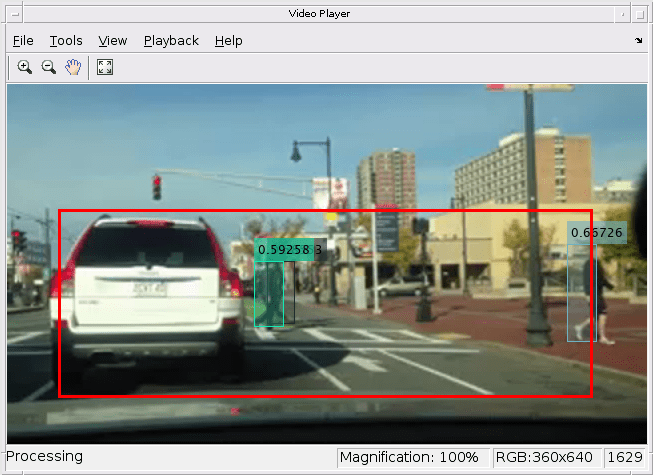The image size is (653, 475).
Task: Select the Zoom Out tool
Action: pyautogui.click(x=49, y=67)
